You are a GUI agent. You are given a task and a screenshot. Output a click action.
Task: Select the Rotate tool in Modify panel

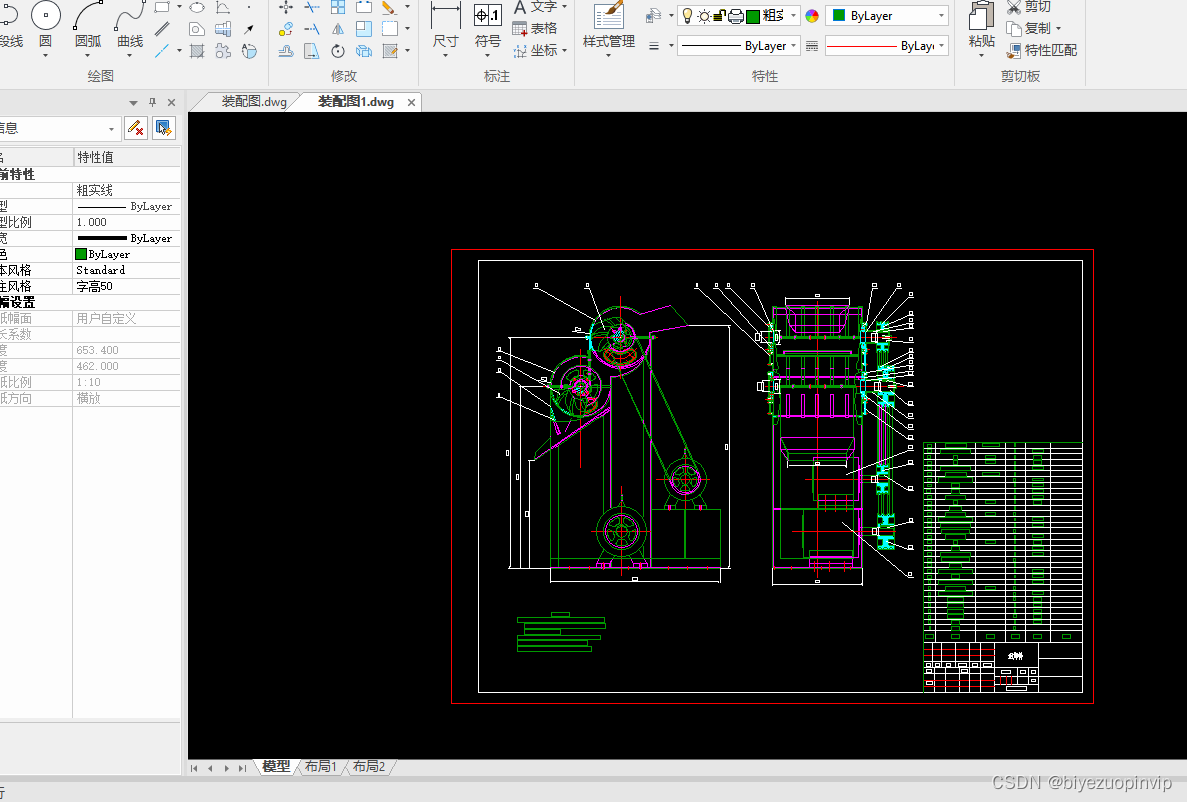point(338,51)
